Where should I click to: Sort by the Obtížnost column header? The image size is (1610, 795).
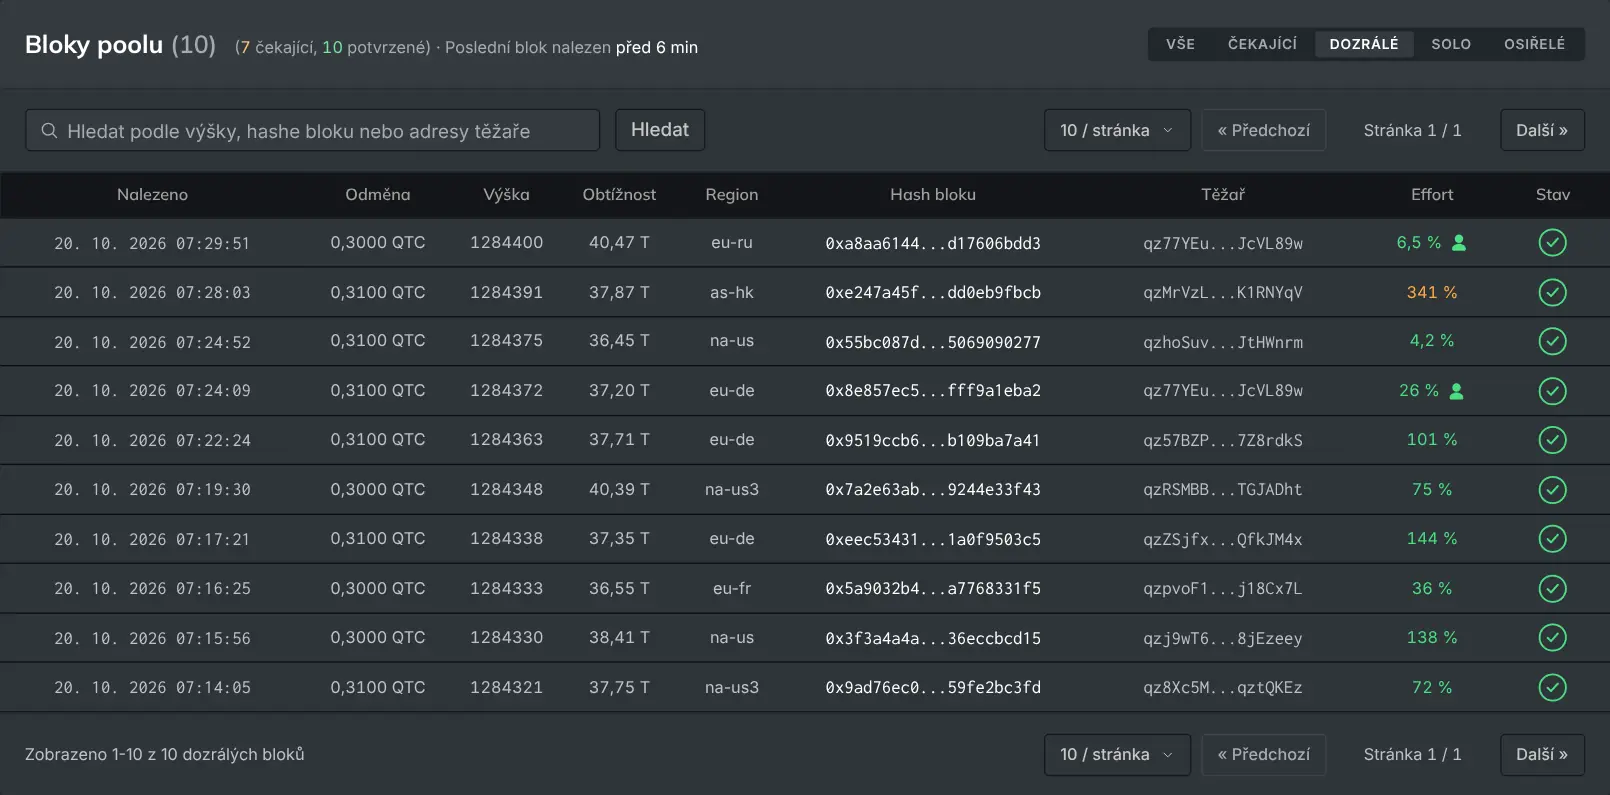click(619, 195)
